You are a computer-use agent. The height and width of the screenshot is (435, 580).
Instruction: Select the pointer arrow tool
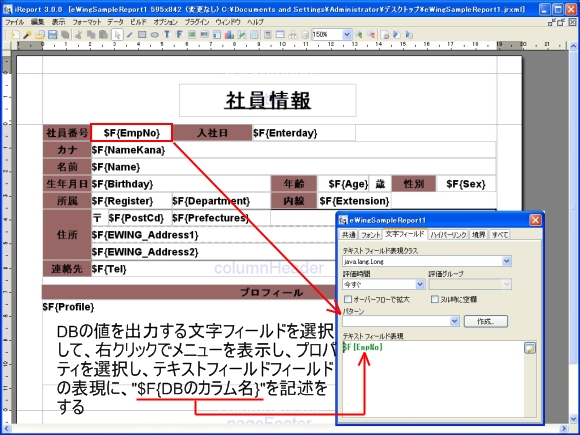[117, 35]
